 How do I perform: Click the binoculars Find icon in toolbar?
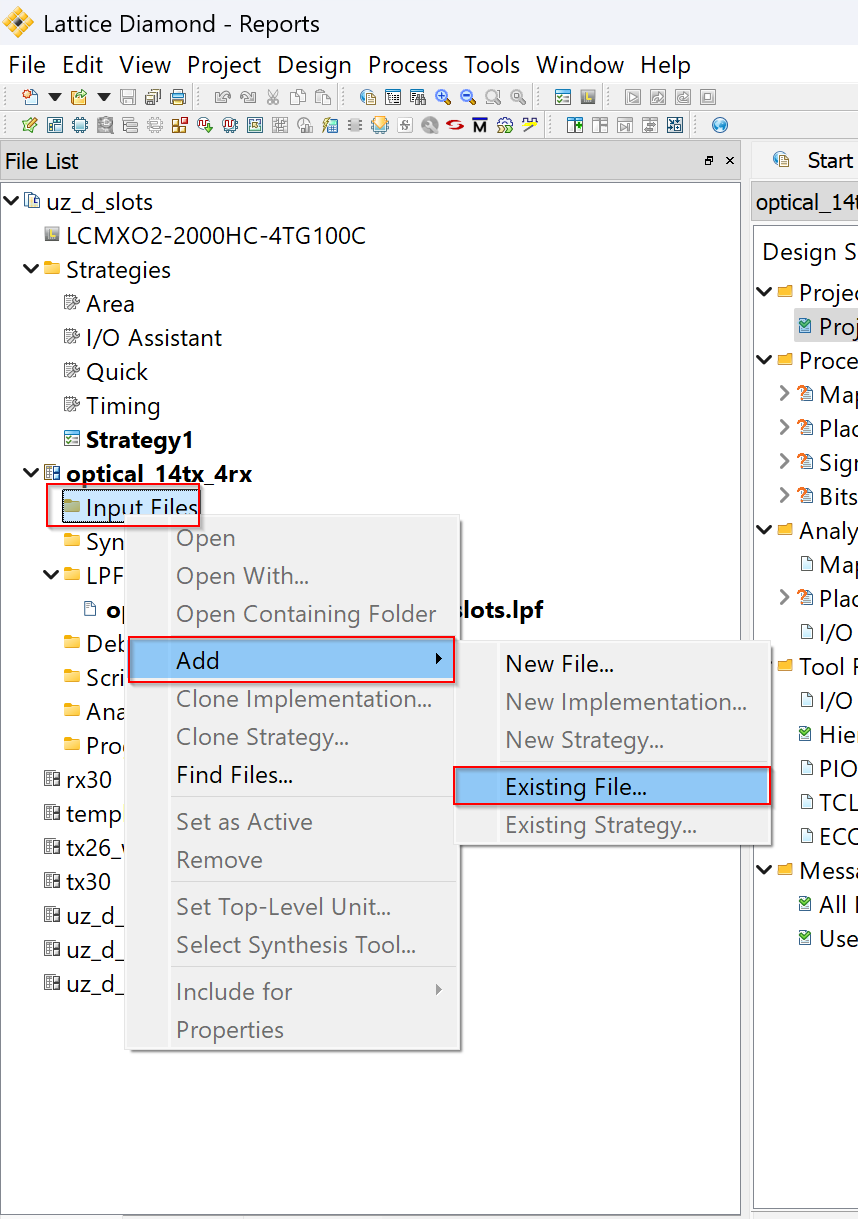(x=418, y=97)
